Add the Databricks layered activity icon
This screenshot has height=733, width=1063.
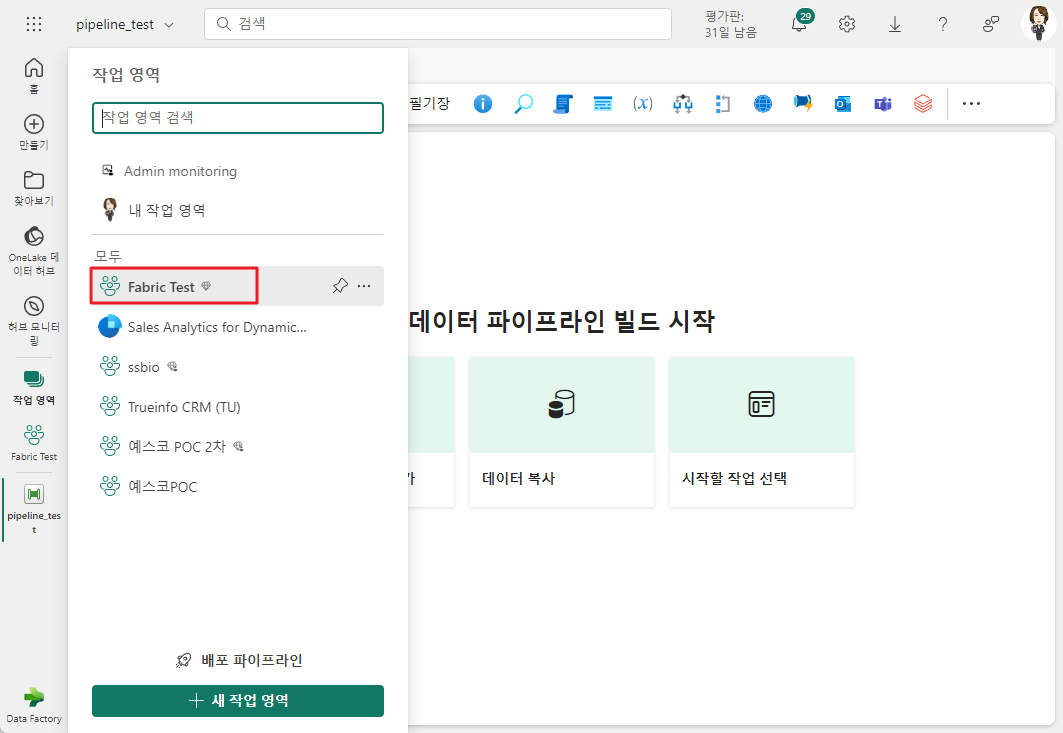(x=923, y=104)
